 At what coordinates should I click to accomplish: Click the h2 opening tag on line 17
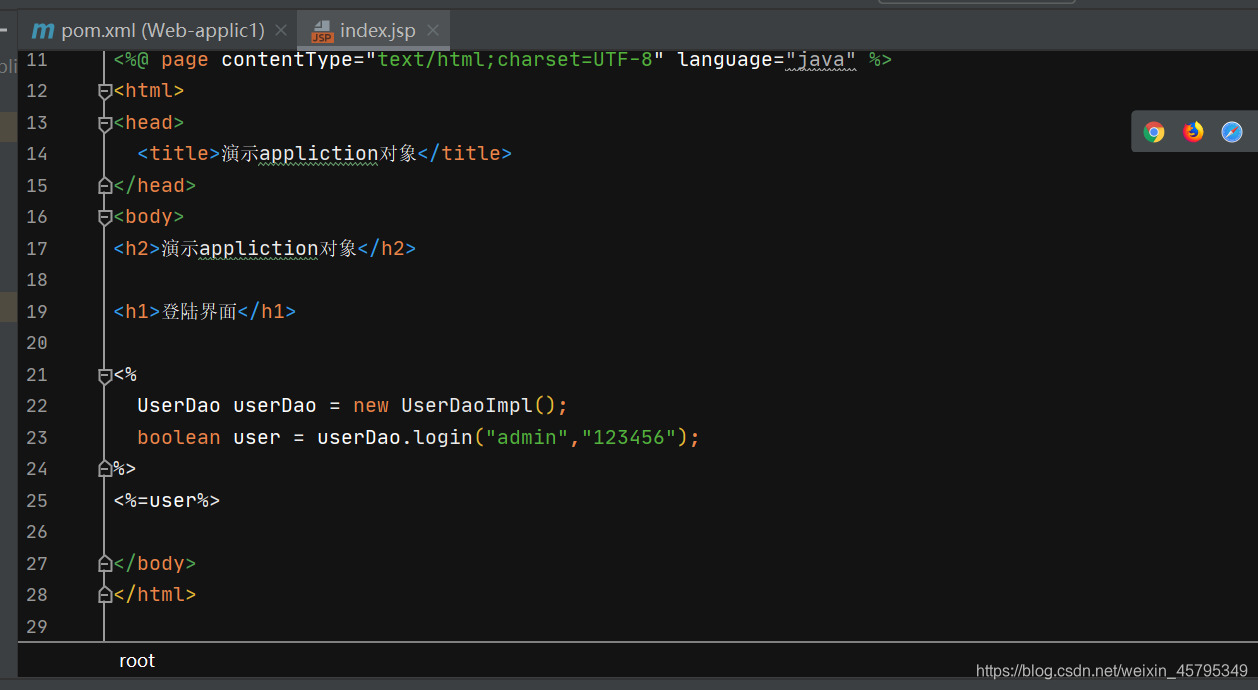point(137,248)
